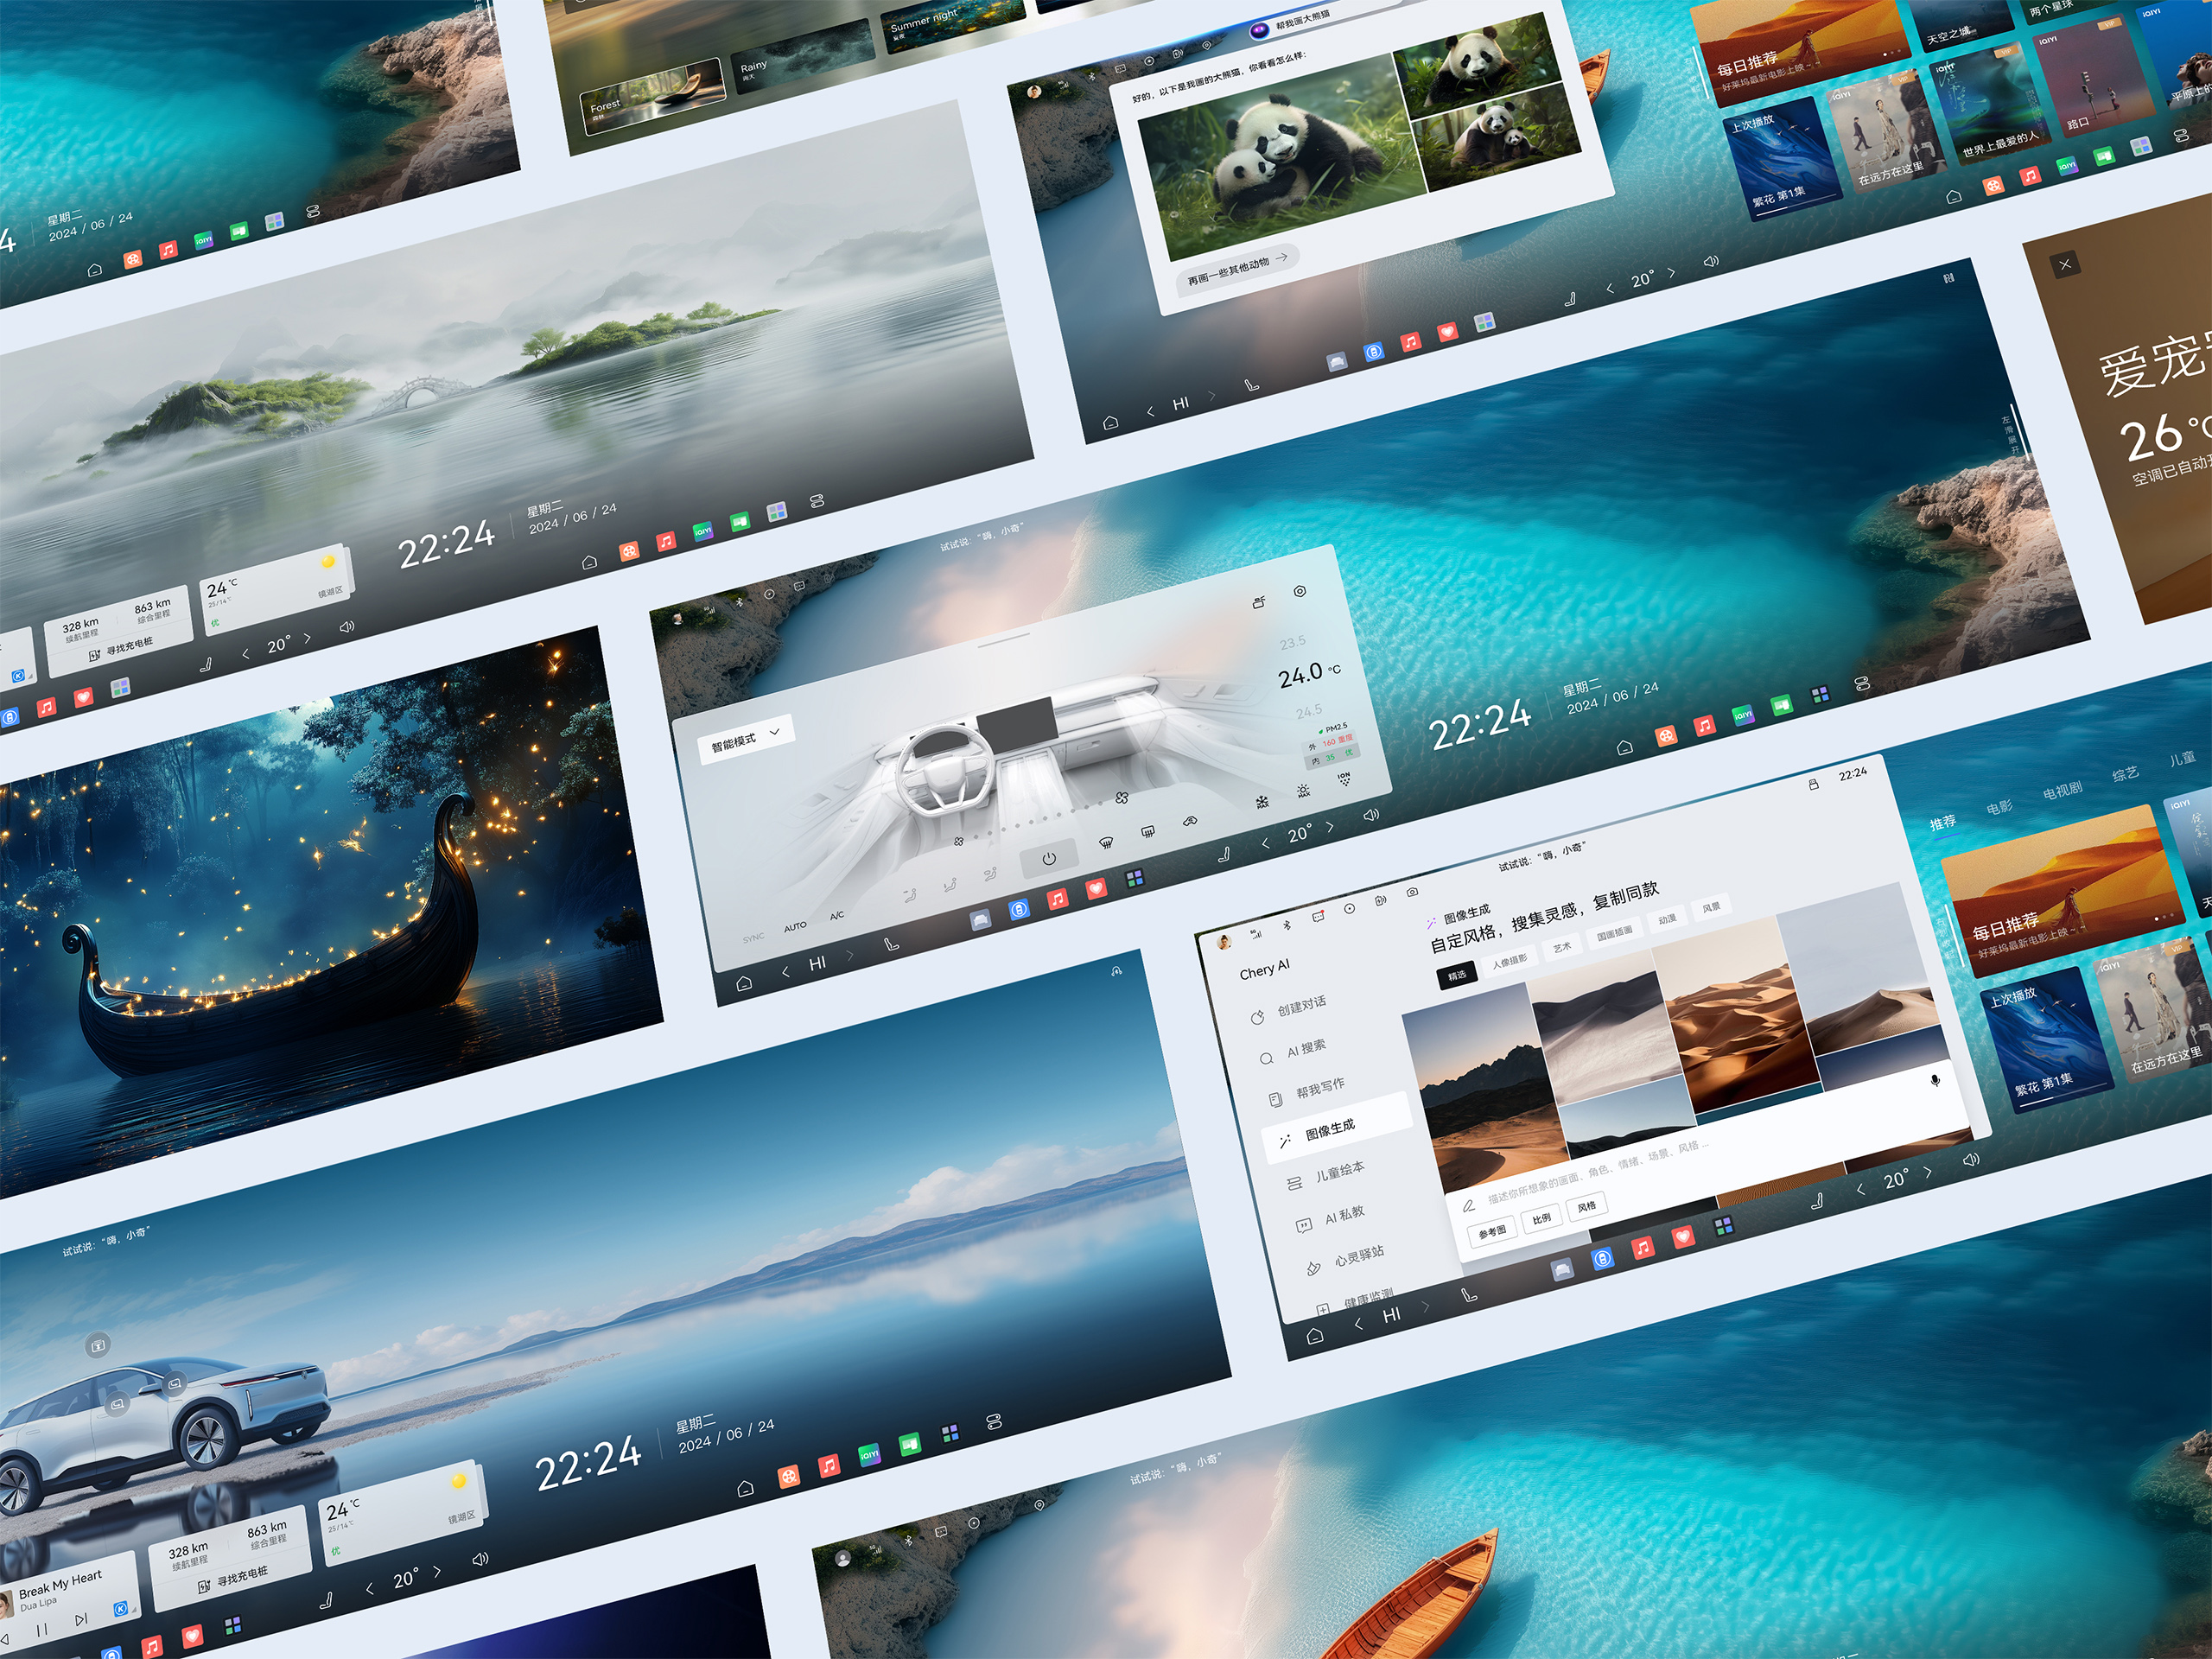Toggle AUTO mode in climate panel
2212x1659 pixels.
795,926
